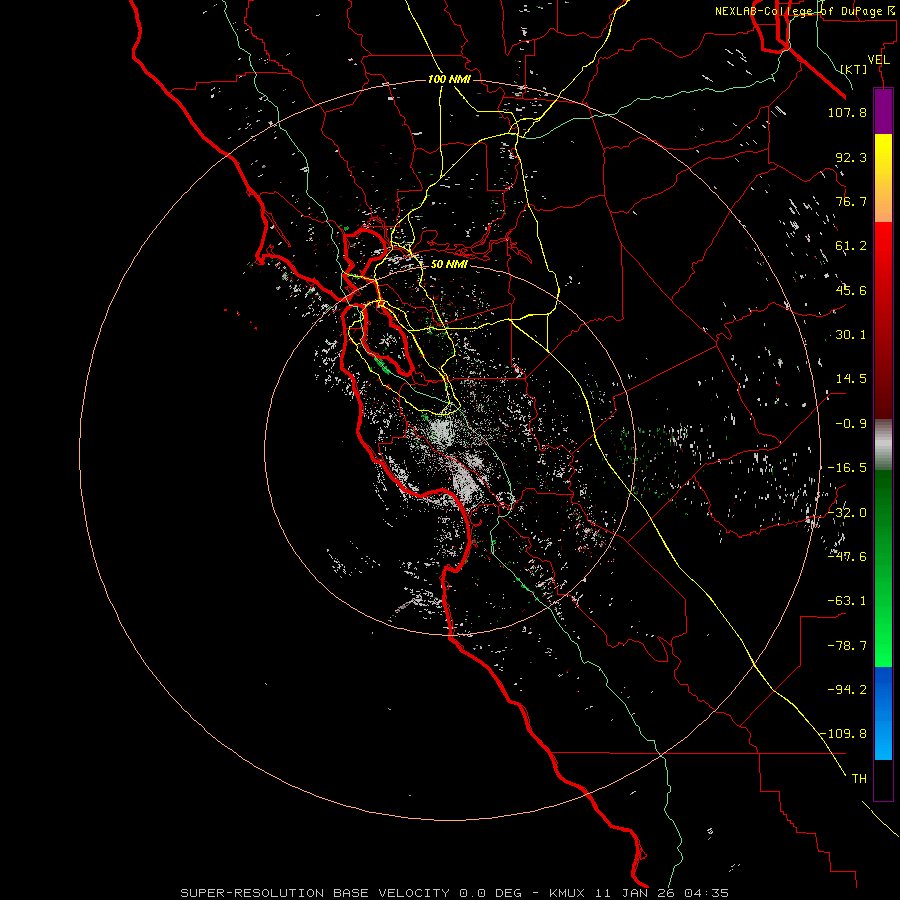Viewport: 900px width, 900px height.
Task: Click the VEL legend title
Action: [x=879, y=60]
